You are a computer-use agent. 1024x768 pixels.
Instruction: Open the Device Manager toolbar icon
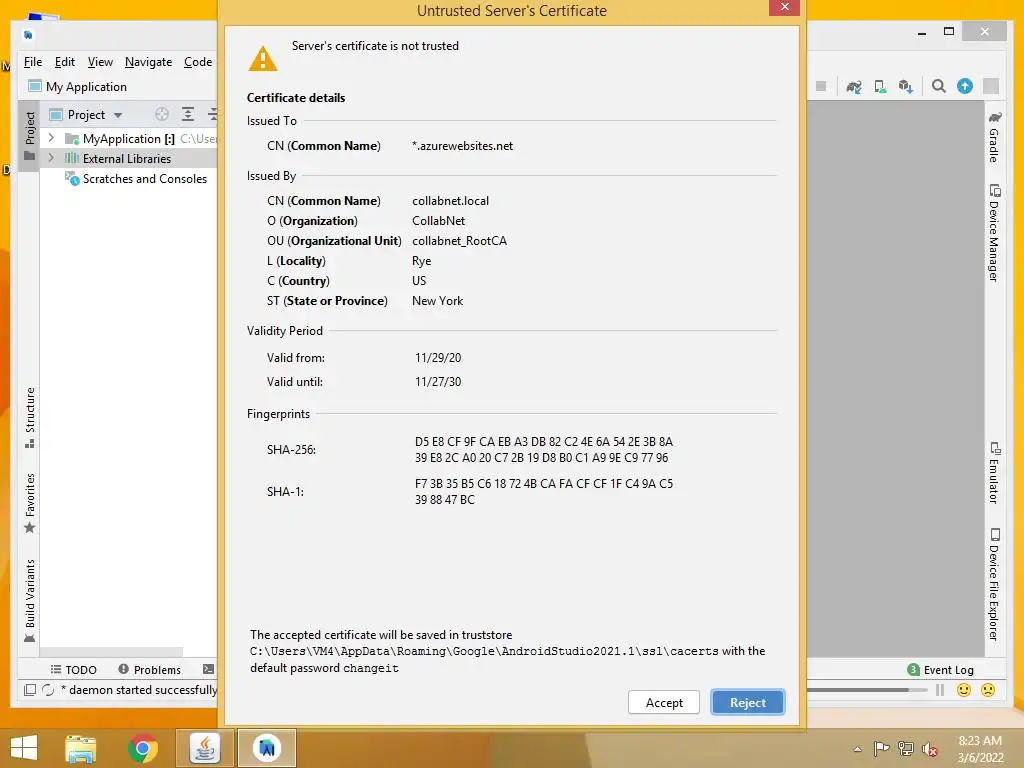pos(880,86)
